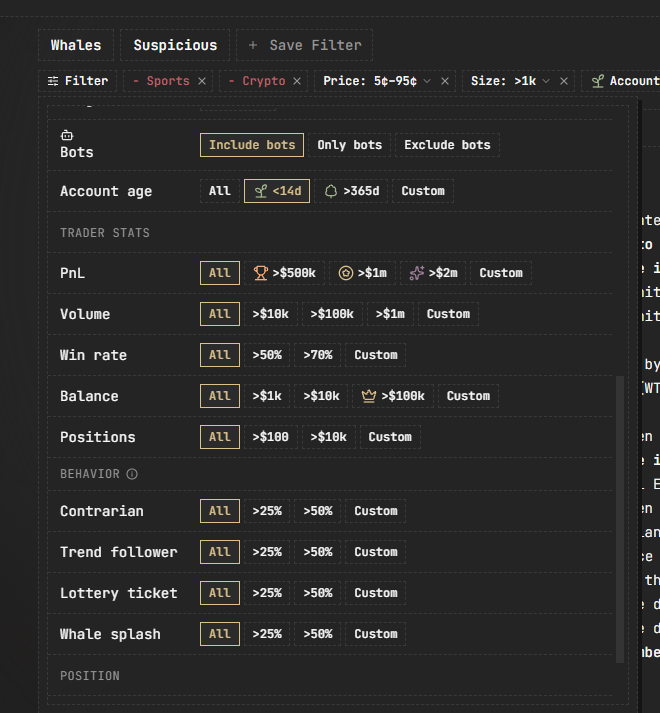Select Volume >$100k
The height and width of the screenshot is (713, 660).
[x=332, y=314]
